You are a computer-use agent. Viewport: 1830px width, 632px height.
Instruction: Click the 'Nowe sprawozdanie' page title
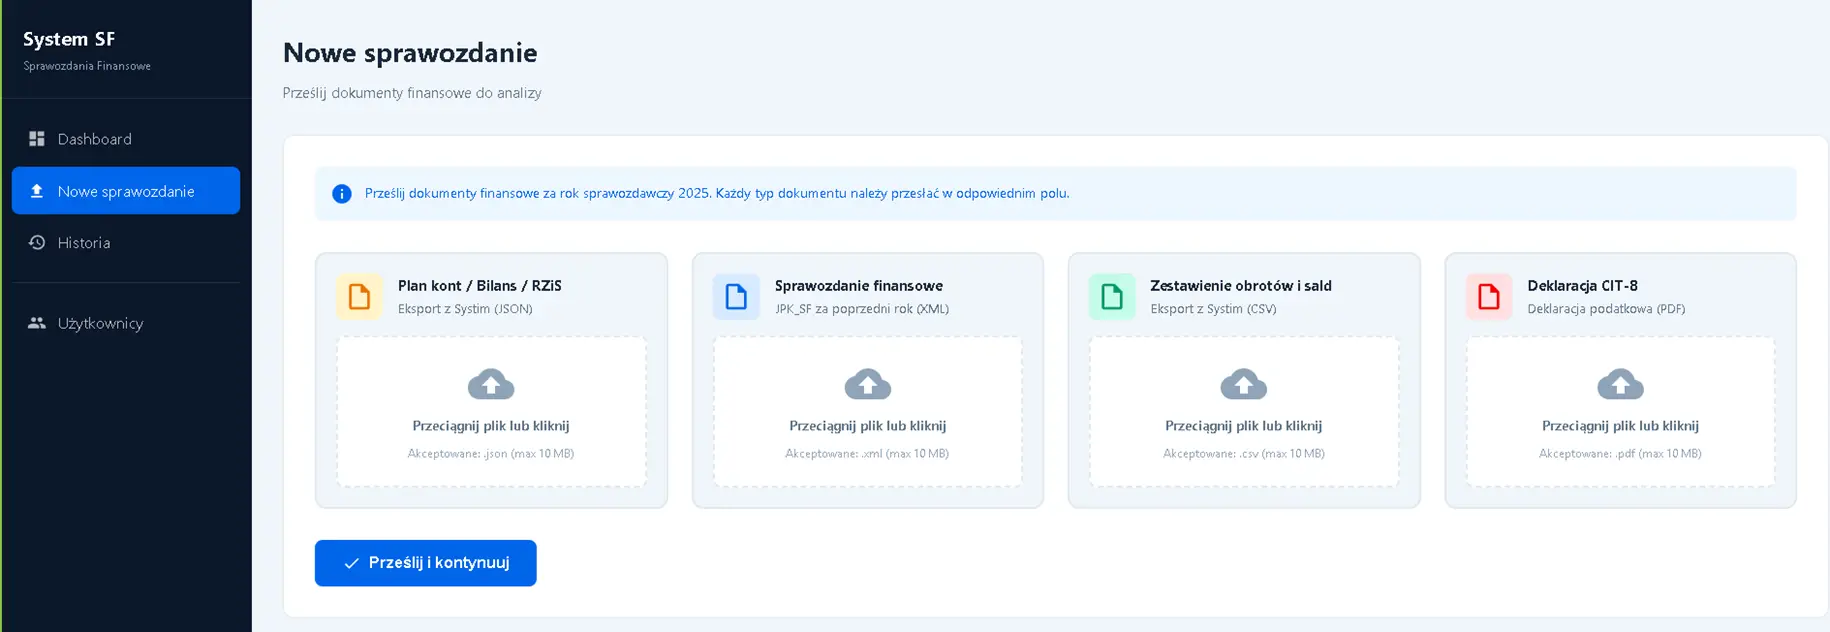pyautogui.click(x=410, y=53)
